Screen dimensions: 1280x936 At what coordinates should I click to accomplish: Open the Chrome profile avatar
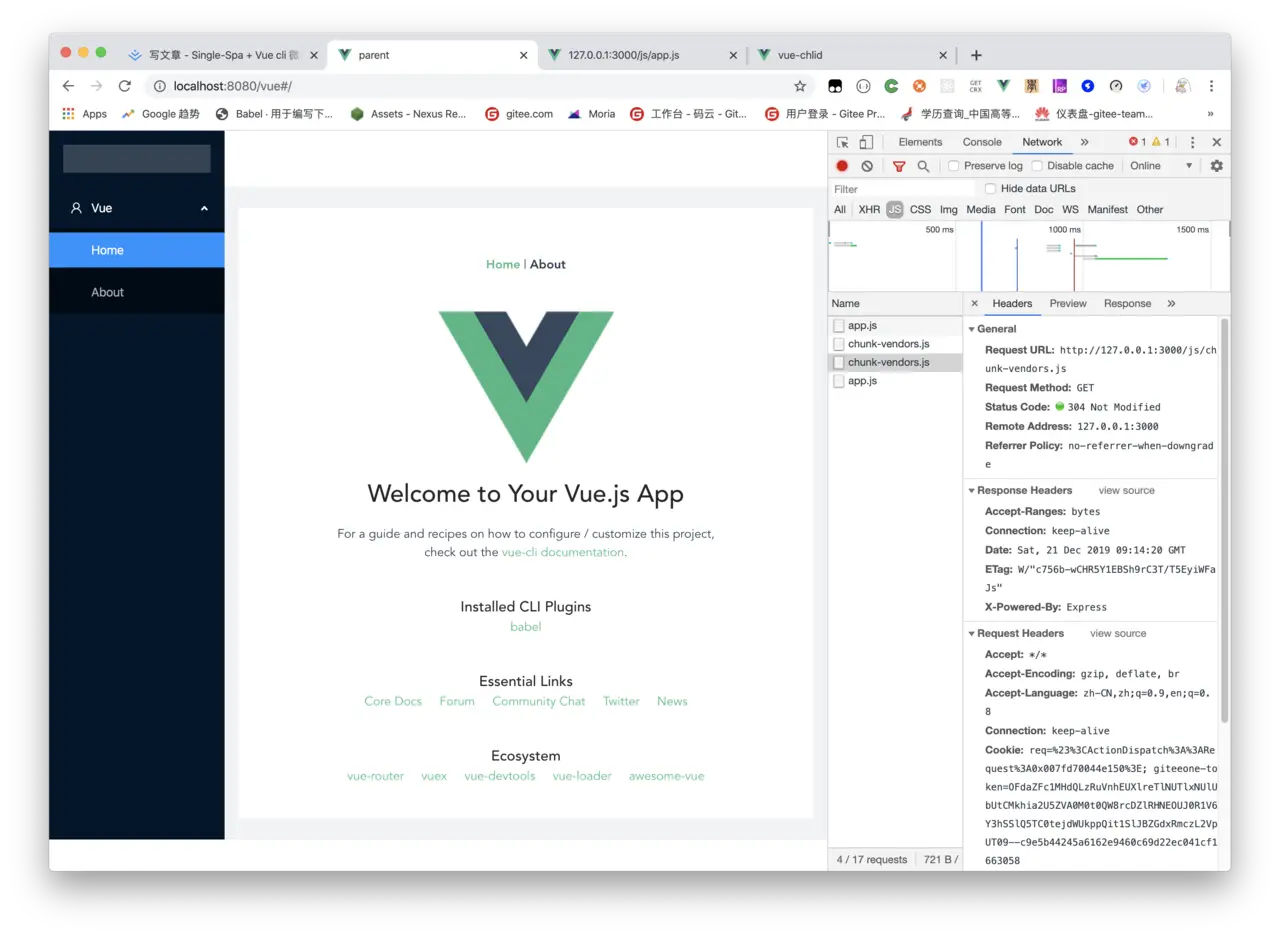[1182, 86]
